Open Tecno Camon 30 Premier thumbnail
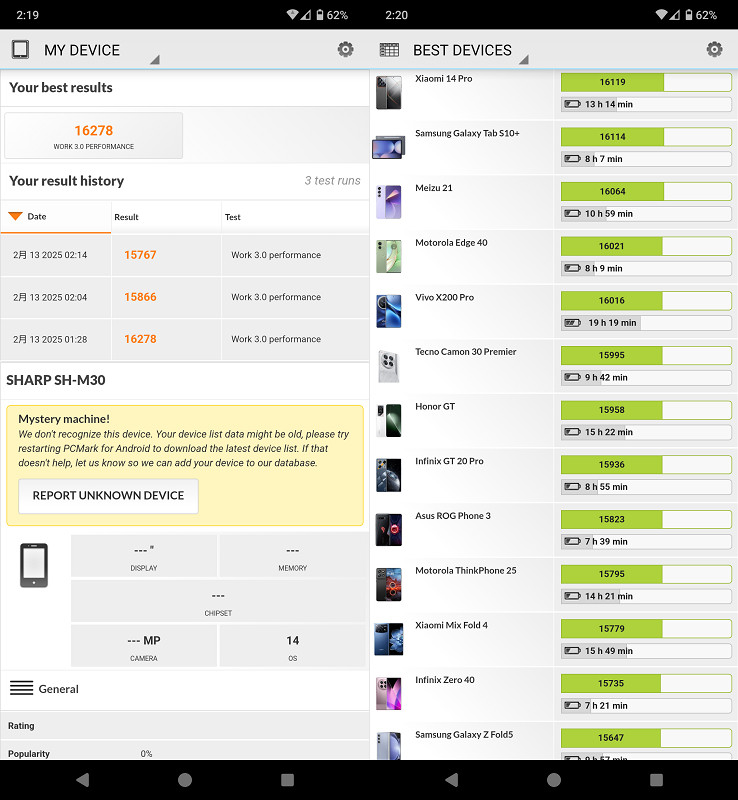The width and height of the screenshot is (738, 800). pos(389,366)
